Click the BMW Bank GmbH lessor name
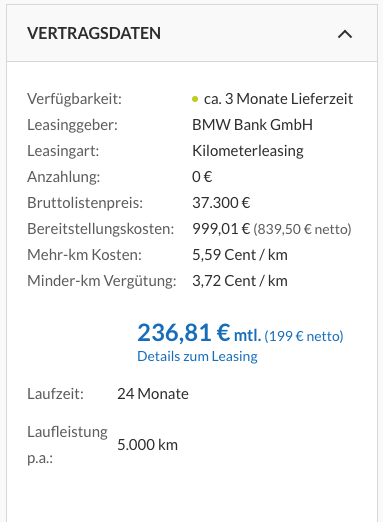383x522 pixels. [x=252, y=125]
